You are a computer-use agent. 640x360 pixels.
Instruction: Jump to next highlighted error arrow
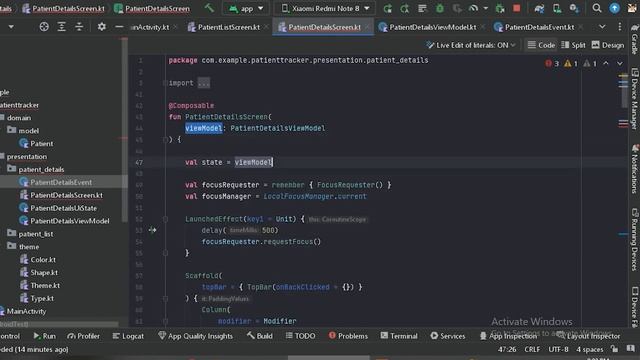pyautogui.click(x=620, y=63)
